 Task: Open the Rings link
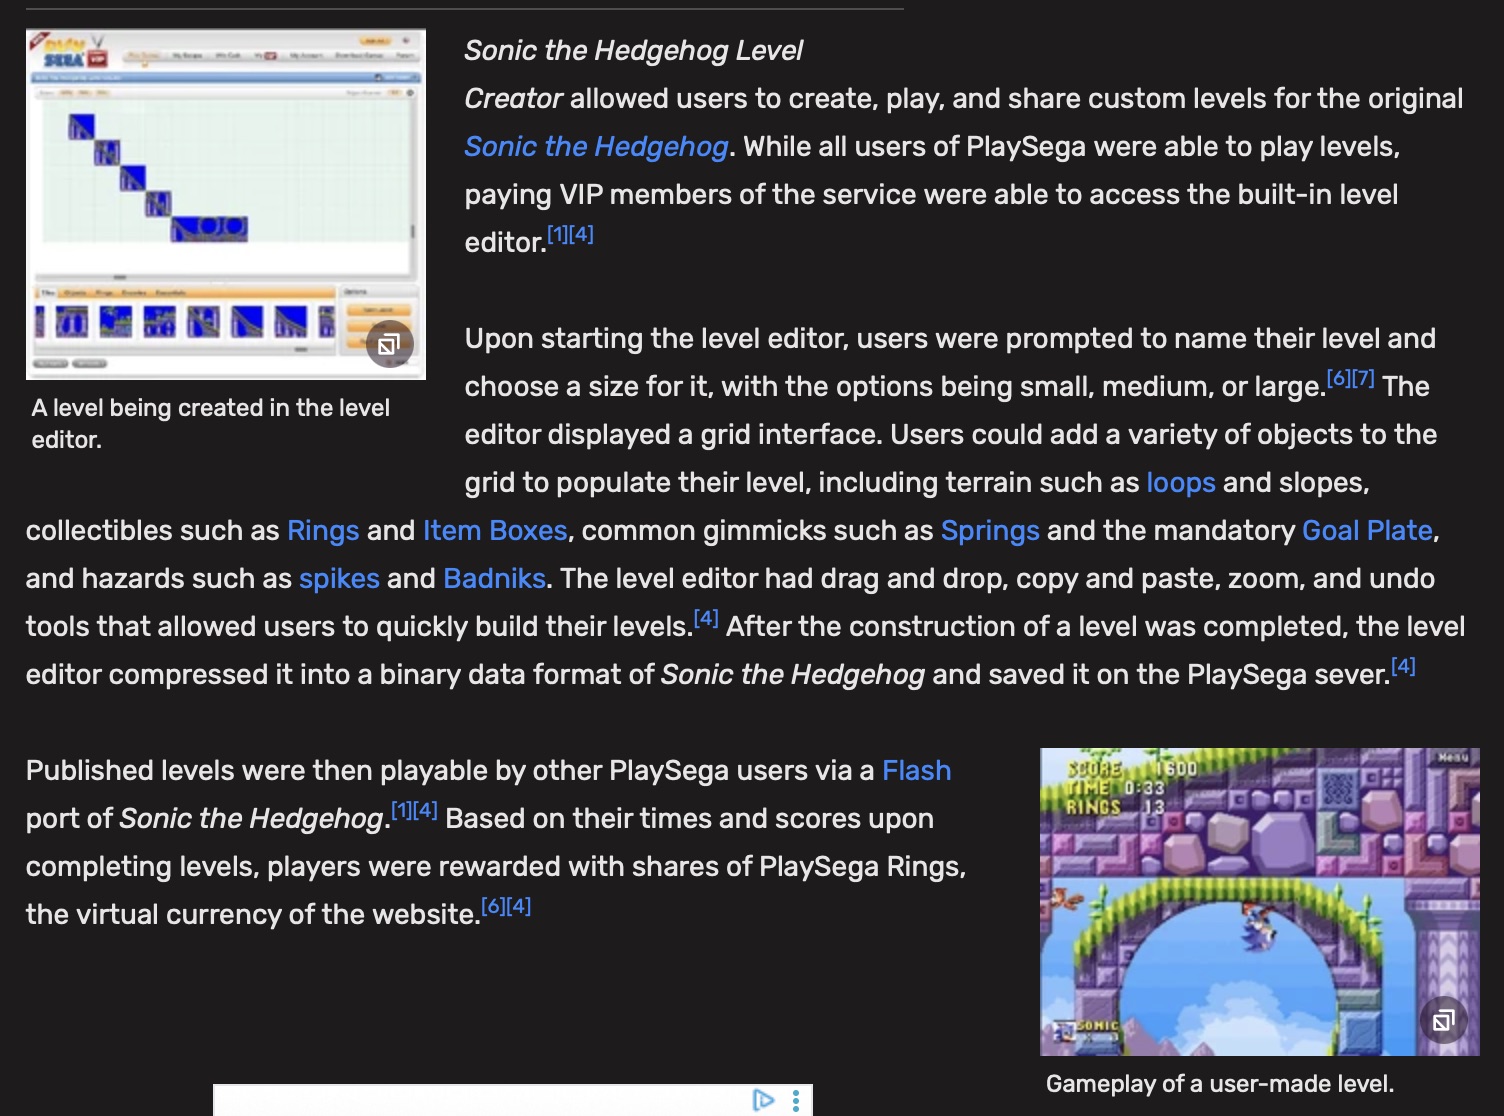[x=323, y=531]
